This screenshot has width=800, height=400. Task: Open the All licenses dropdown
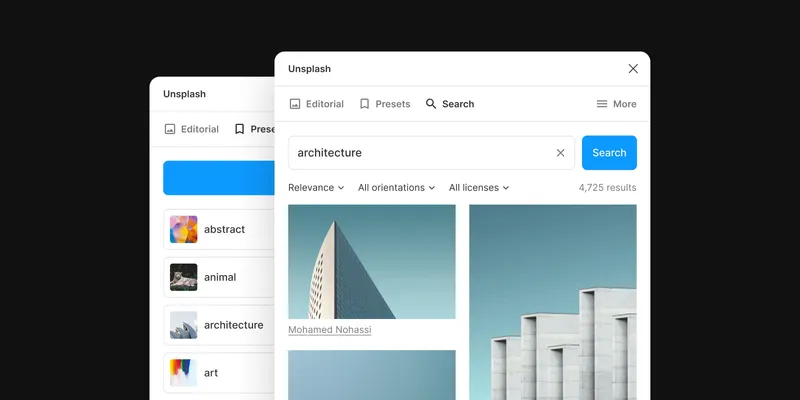[479, 188]
